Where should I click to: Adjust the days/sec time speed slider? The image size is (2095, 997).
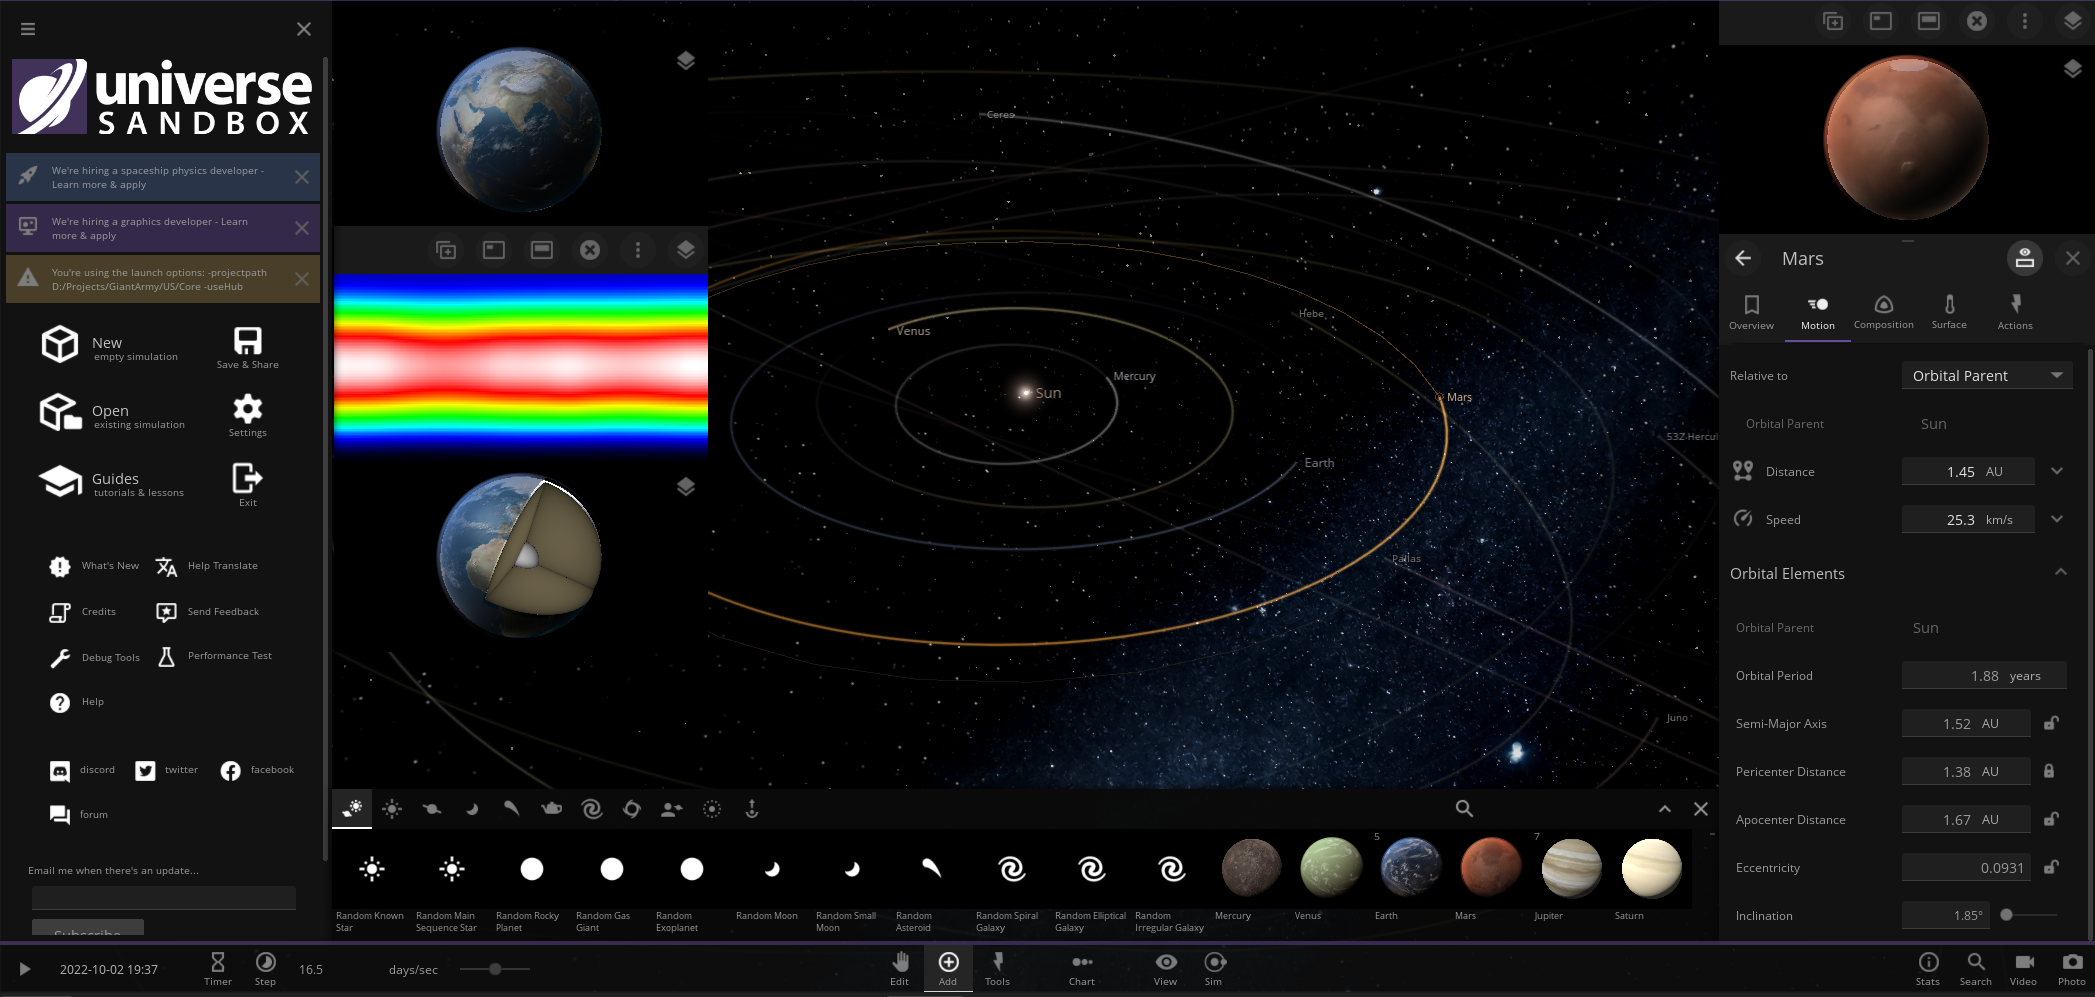[x=495, y=969]
